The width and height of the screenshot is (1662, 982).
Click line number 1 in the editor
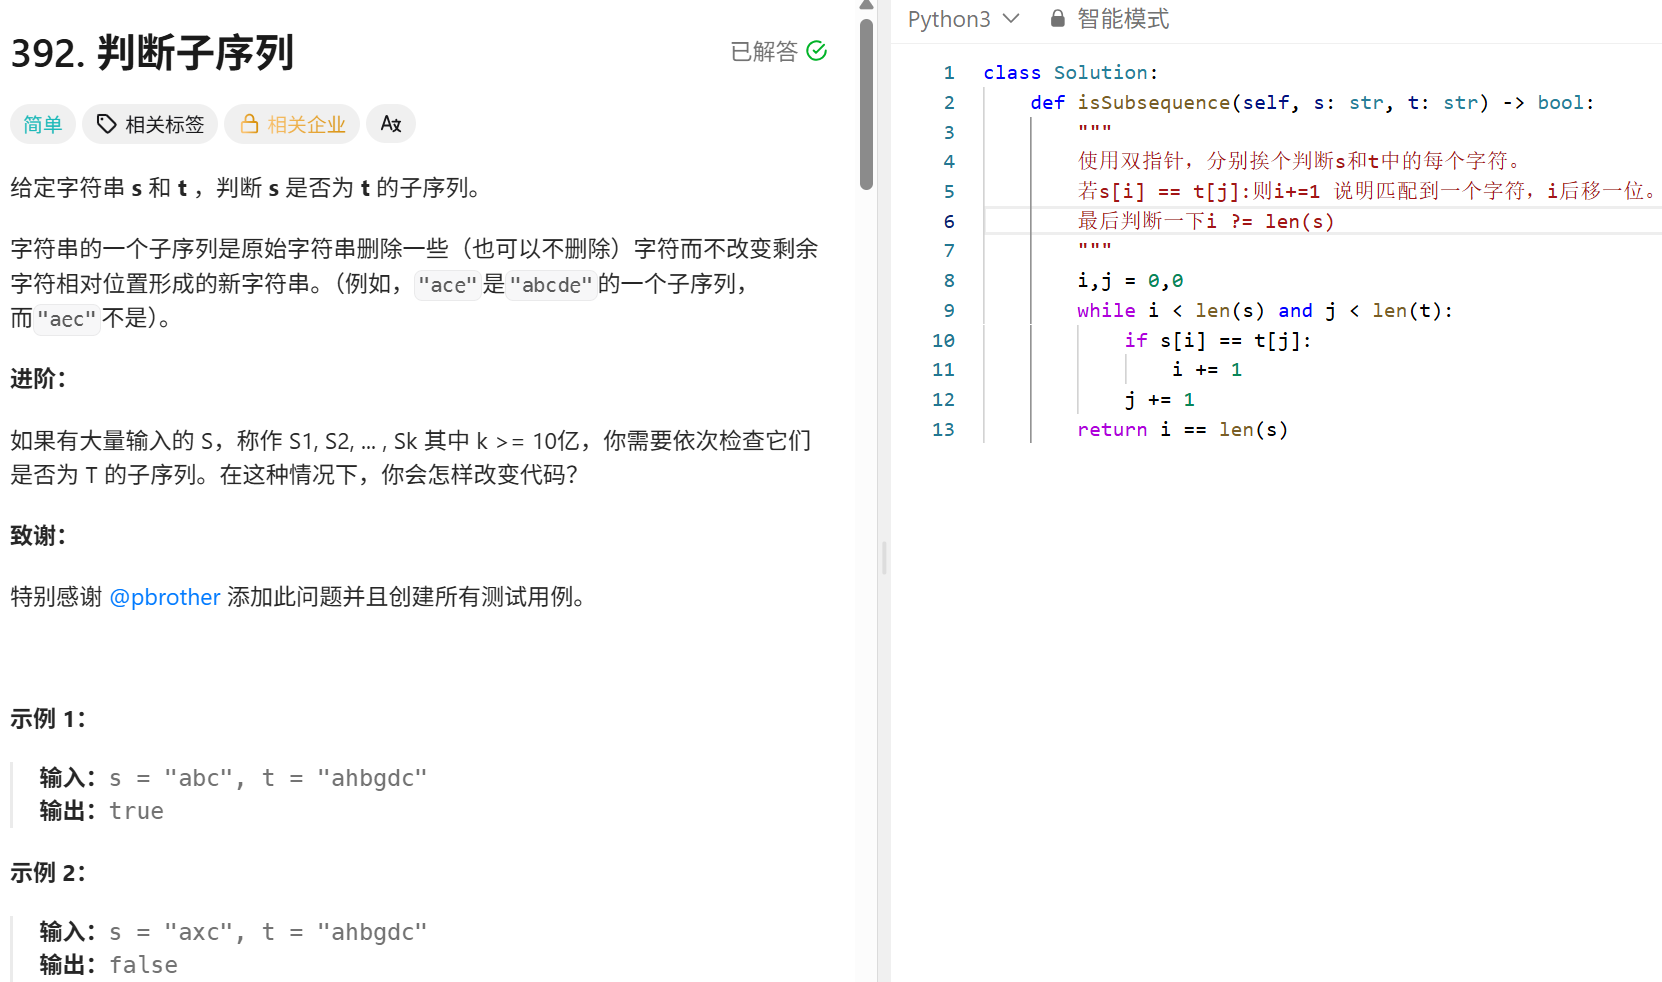949,73
